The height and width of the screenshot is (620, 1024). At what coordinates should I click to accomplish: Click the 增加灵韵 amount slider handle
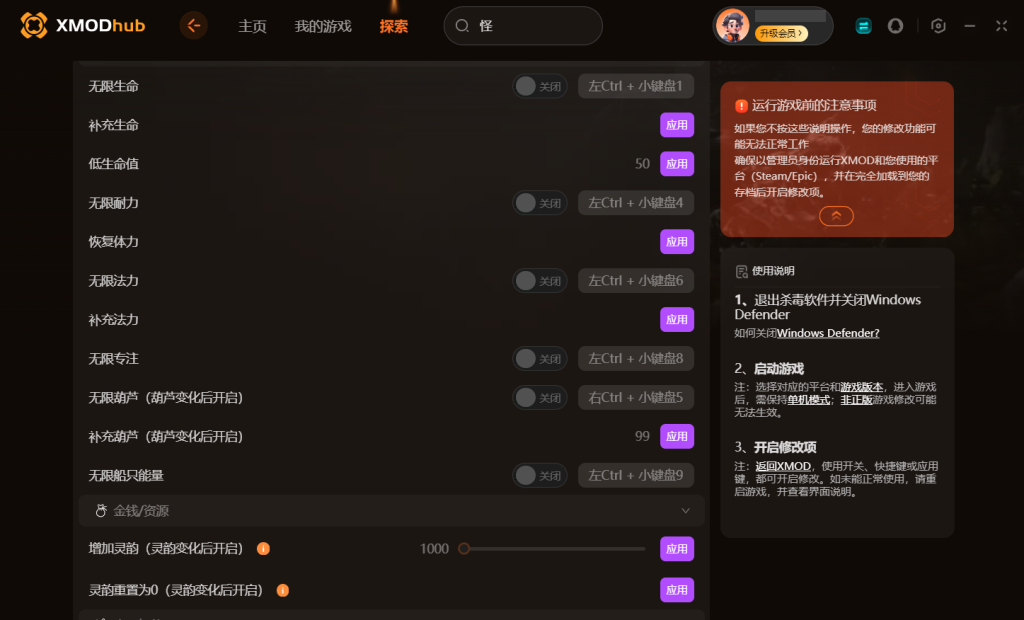[x=464, y=549]
